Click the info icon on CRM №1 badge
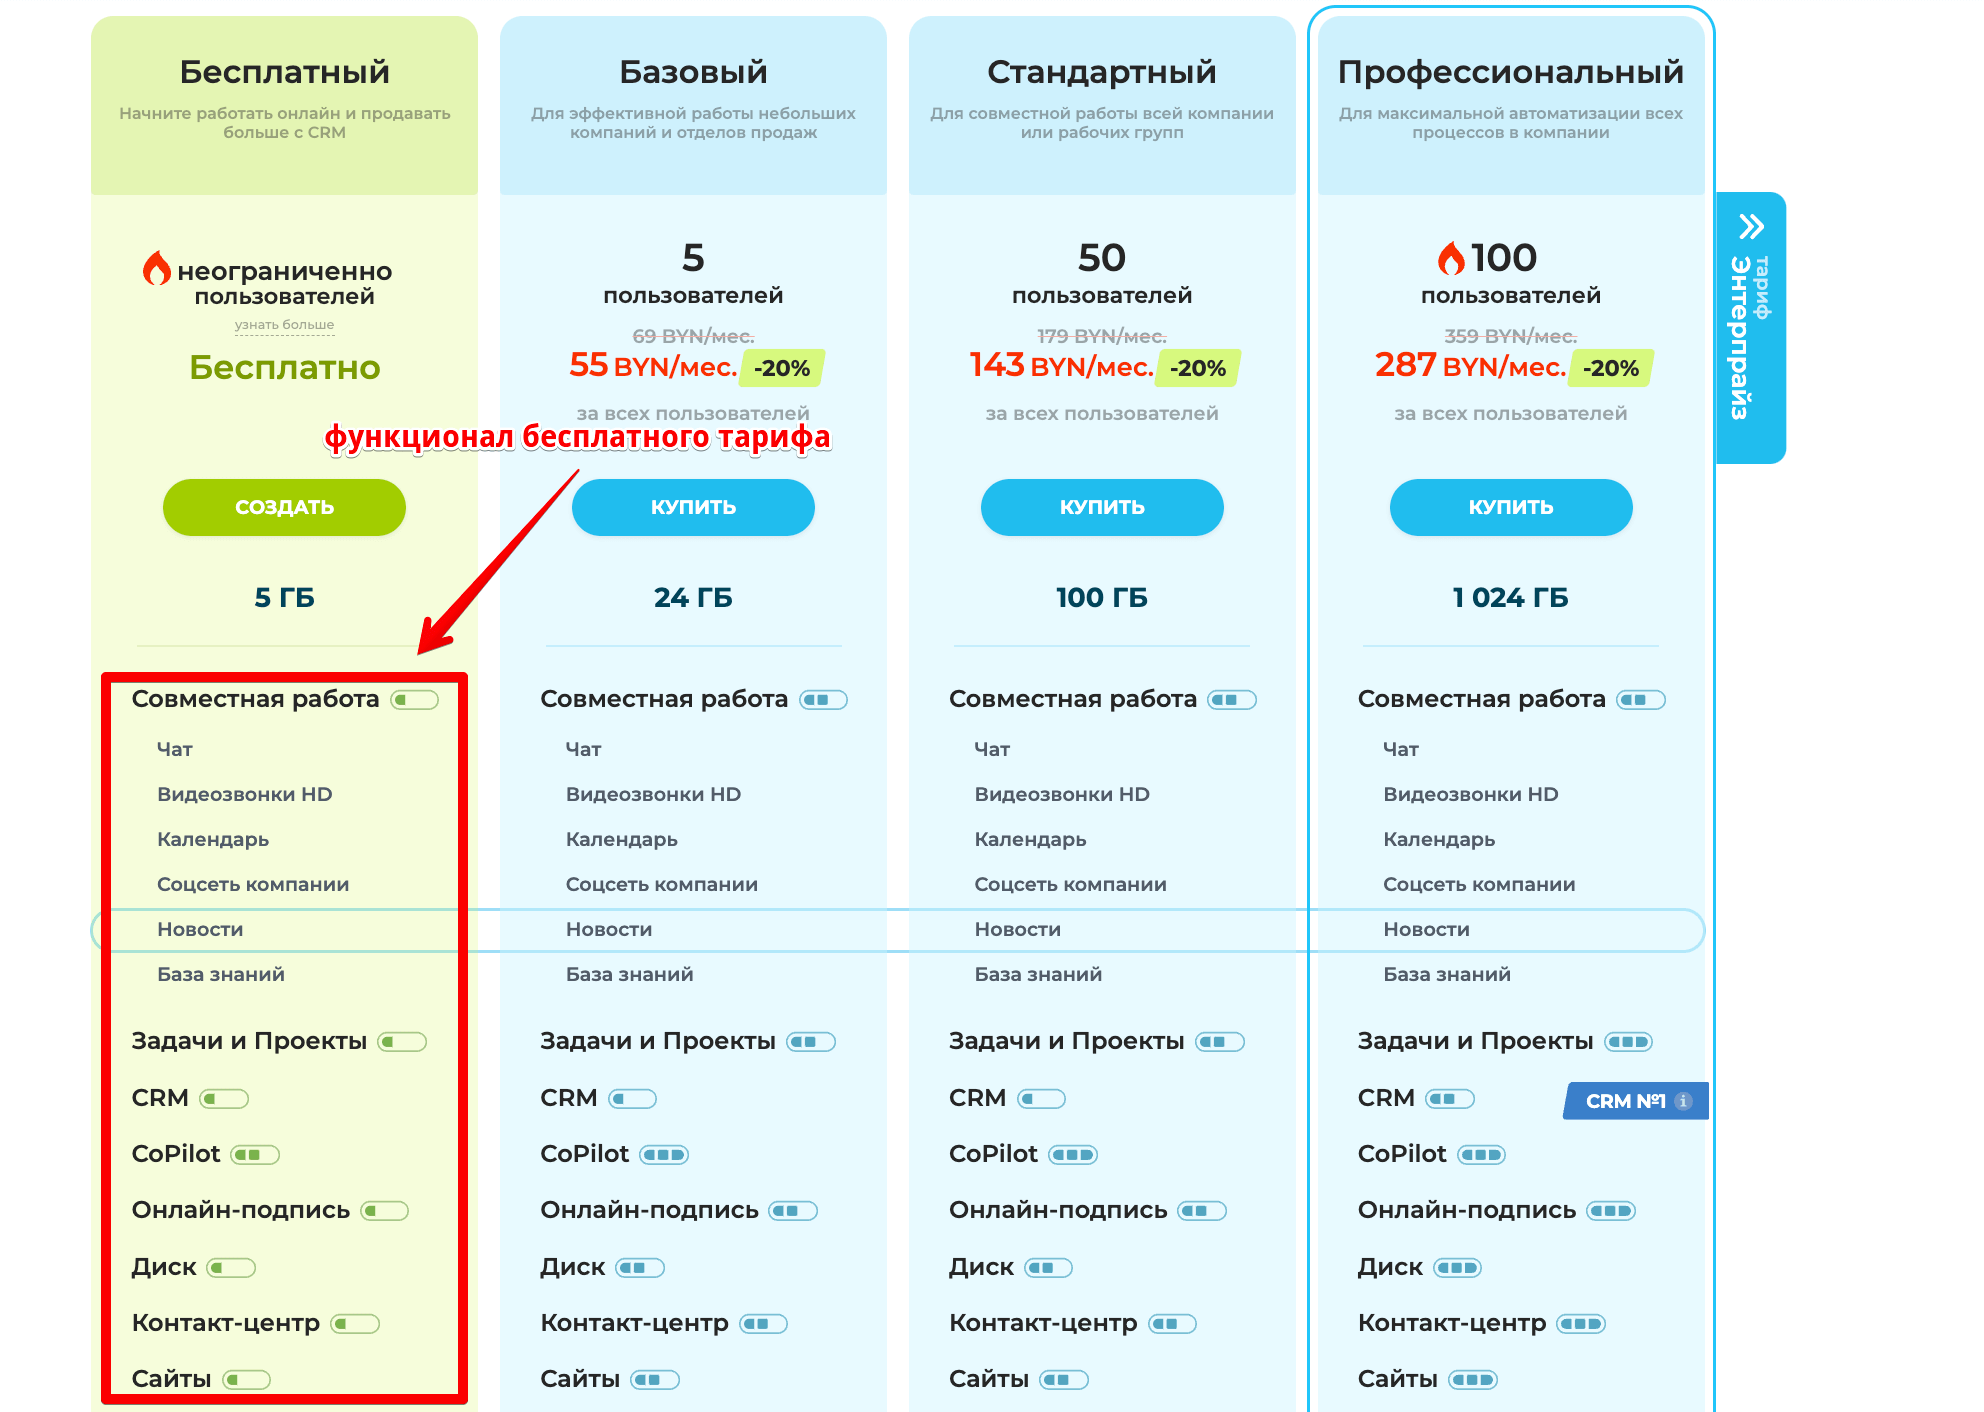Viewport: 1984px width, 1412px height. pos(1684,1101)
